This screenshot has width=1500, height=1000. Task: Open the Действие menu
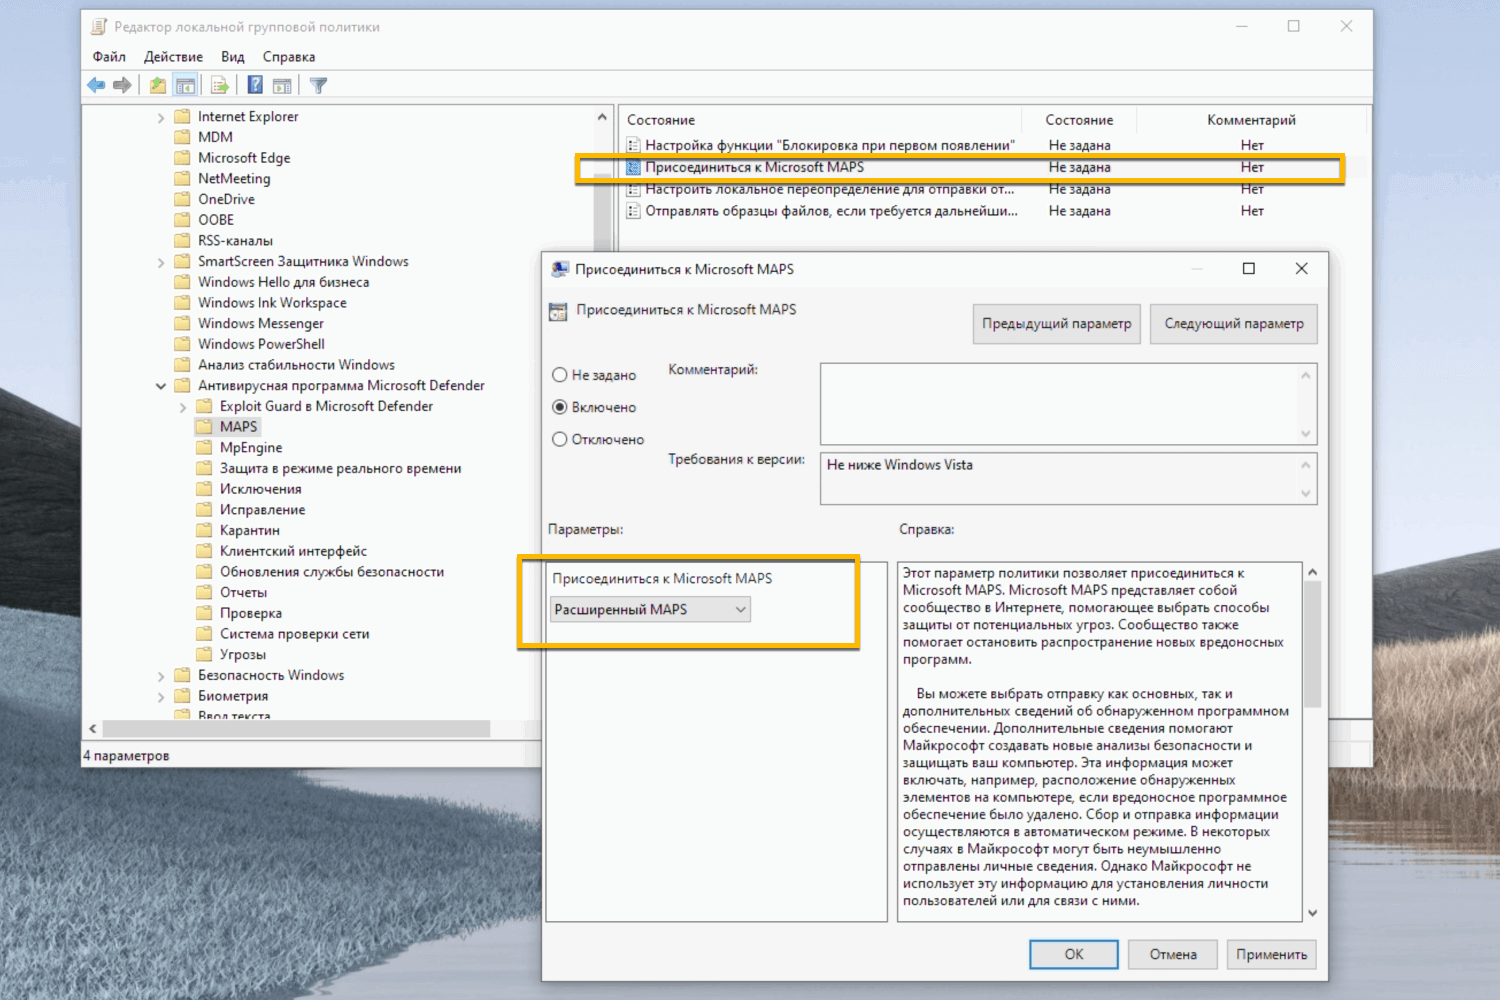point(173,57)
